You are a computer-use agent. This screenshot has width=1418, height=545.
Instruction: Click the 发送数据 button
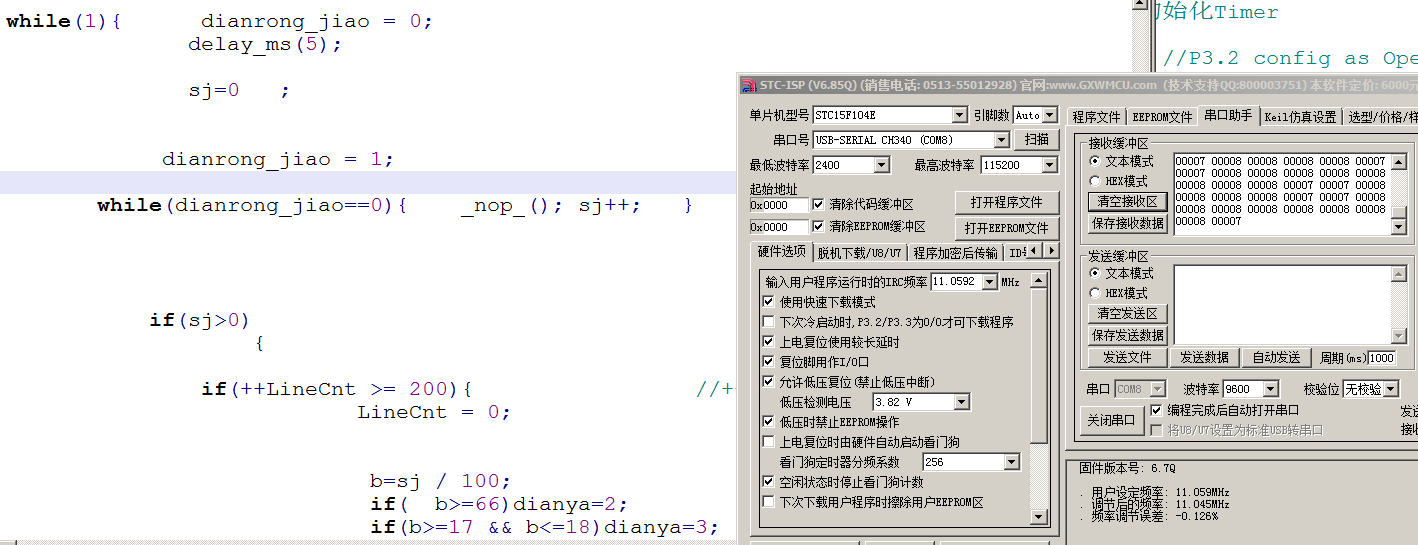(1204, 357)
